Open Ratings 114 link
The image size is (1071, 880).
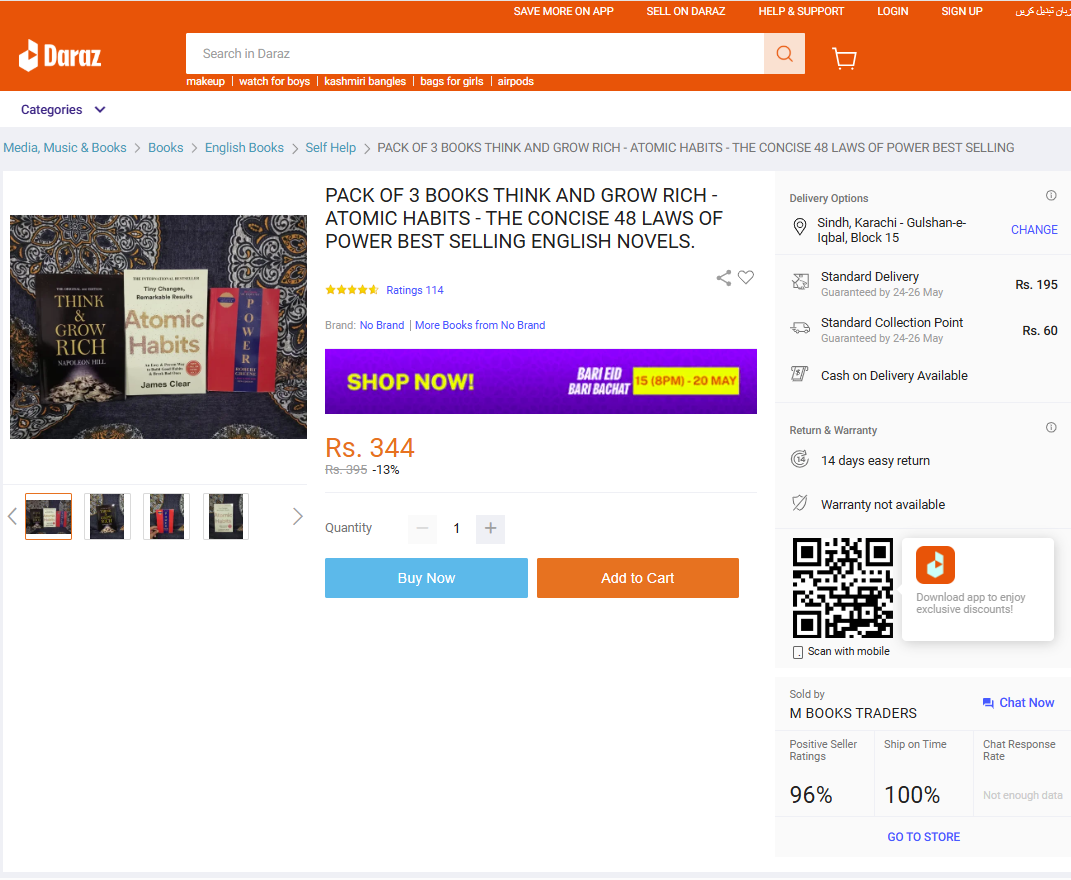point(415,290)
